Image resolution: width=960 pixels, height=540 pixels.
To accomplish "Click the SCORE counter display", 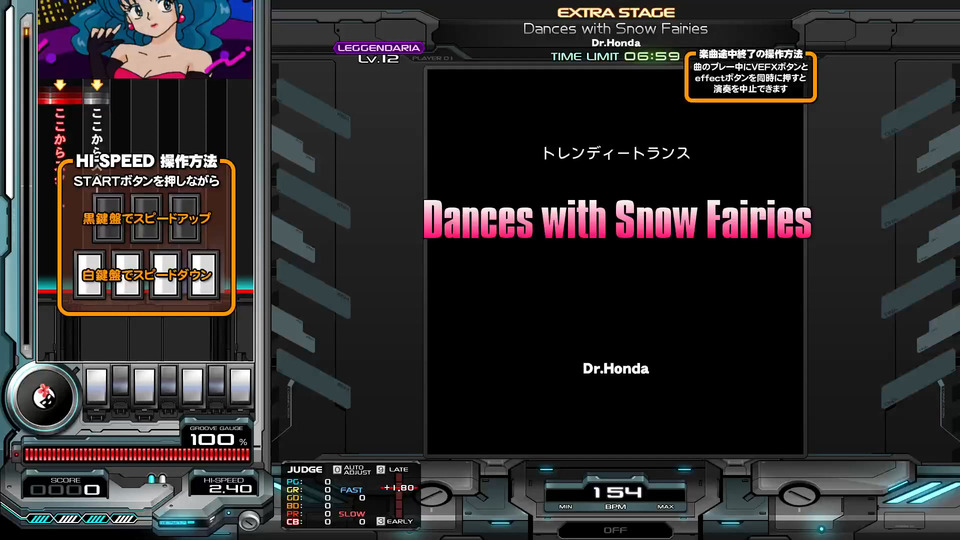I will (x=66, y=486).
